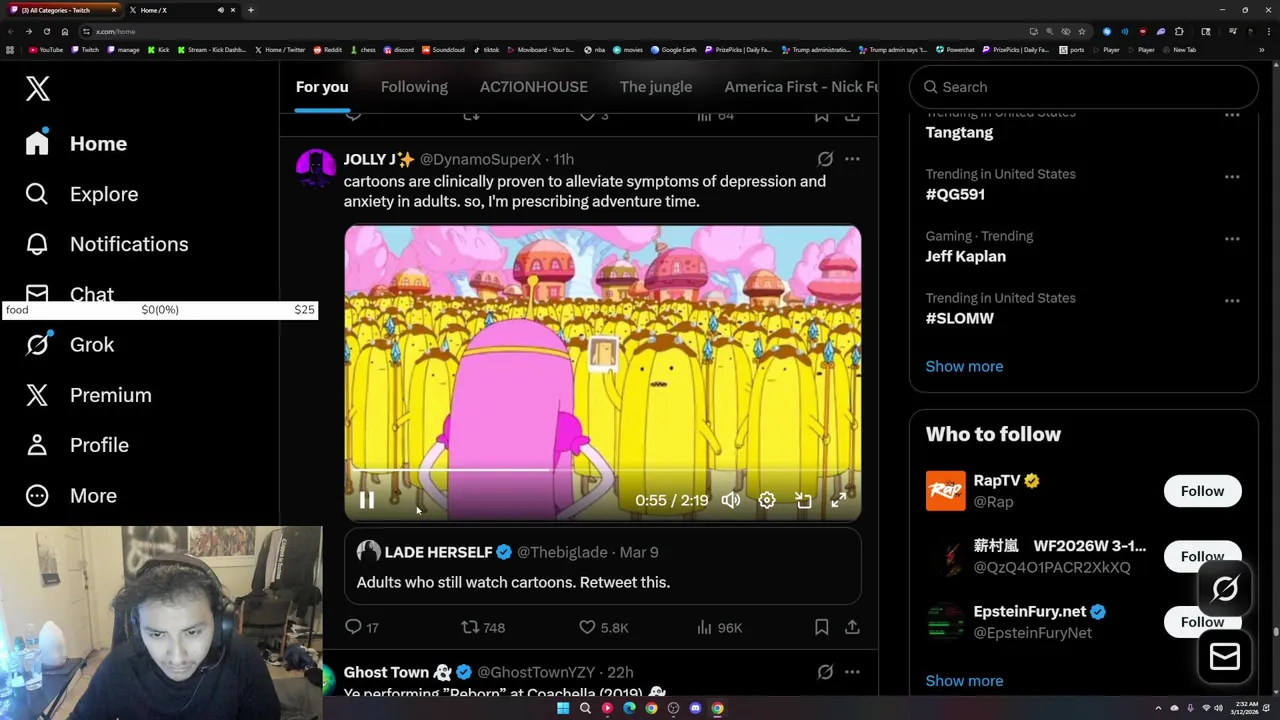The width and height of the screenshot is (1280, 720).
Task: Mute the video volume
Action: coord(731,500)
